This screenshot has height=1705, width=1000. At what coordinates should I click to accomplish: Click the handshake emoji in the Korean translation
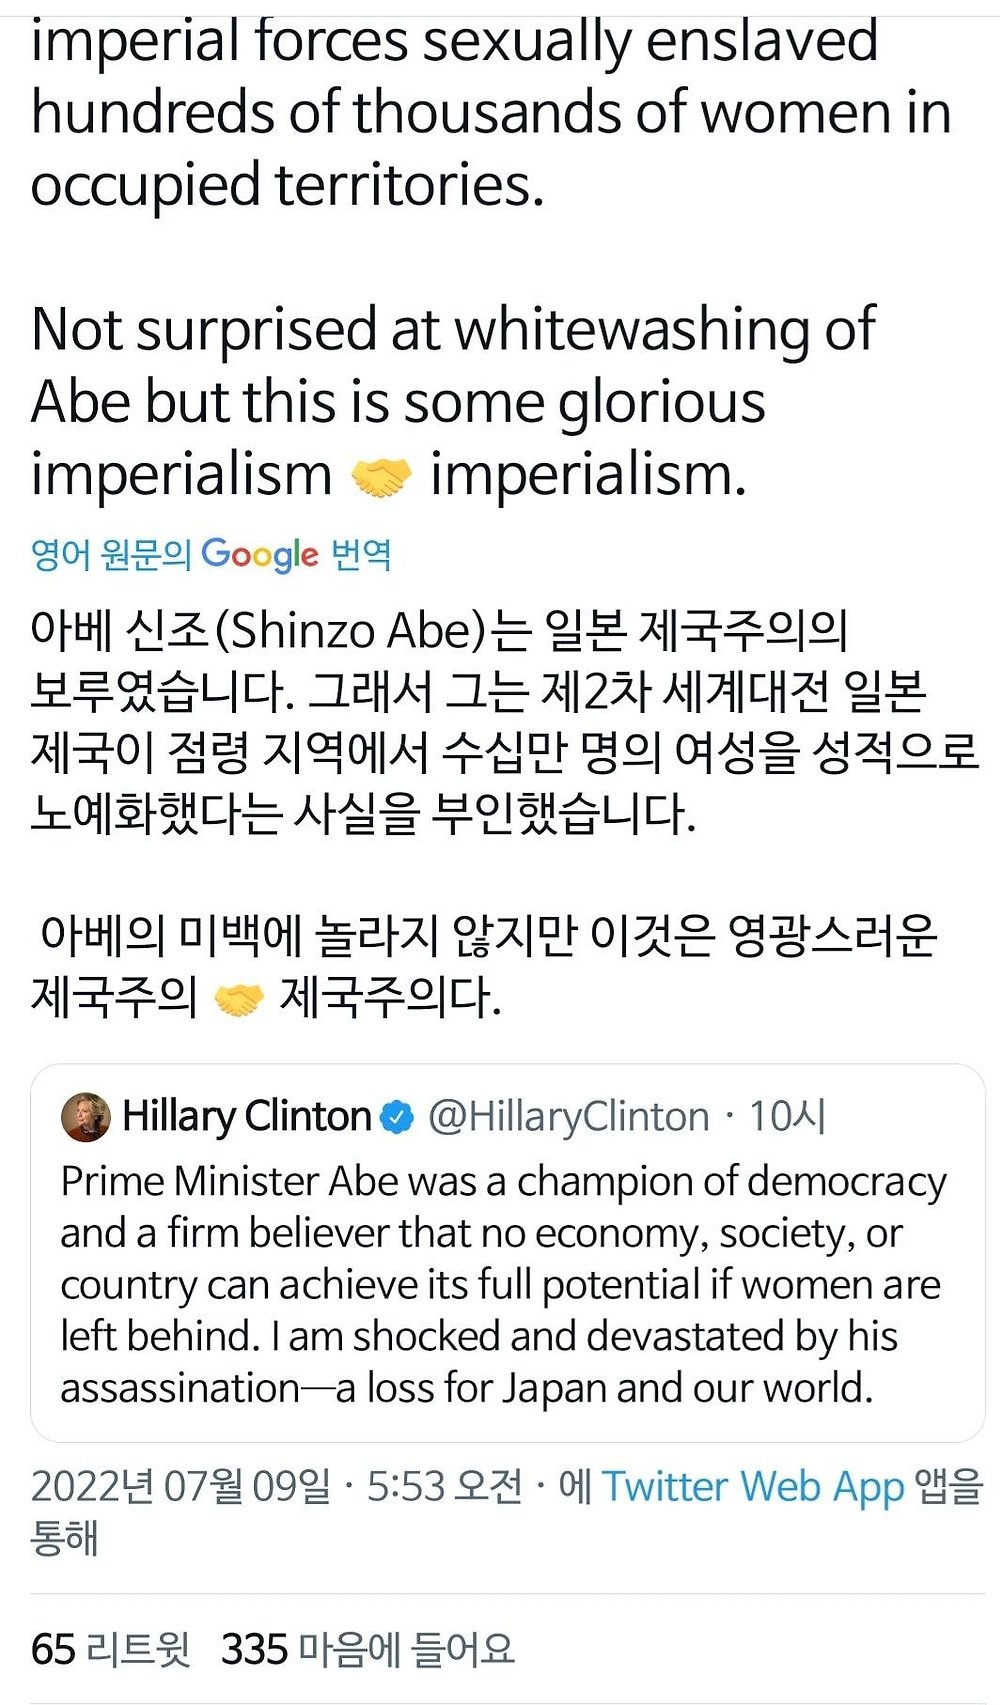[x=239, y=999]
